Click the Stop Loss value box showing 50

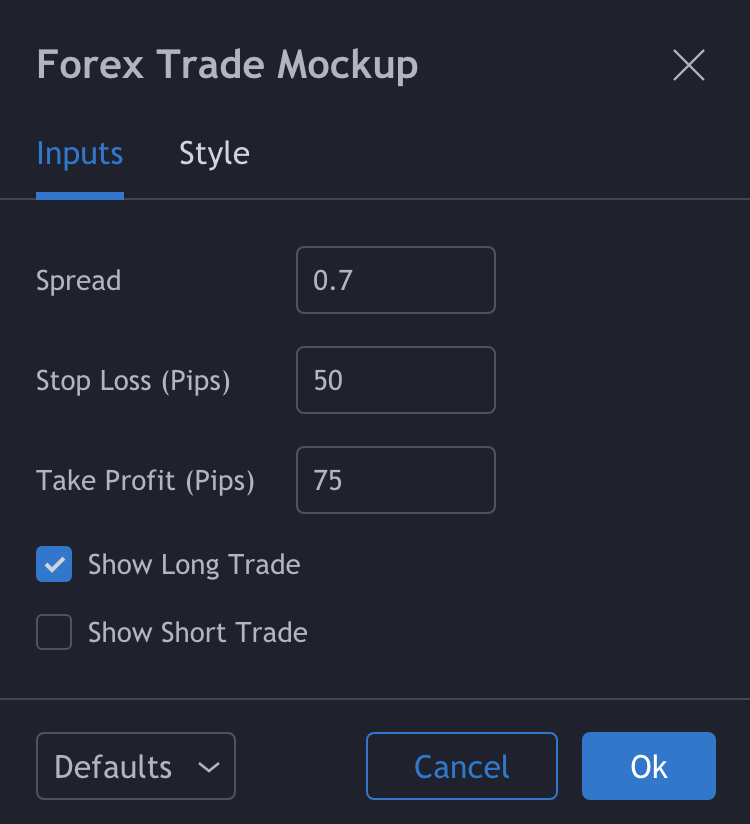[x=395, y=380]
